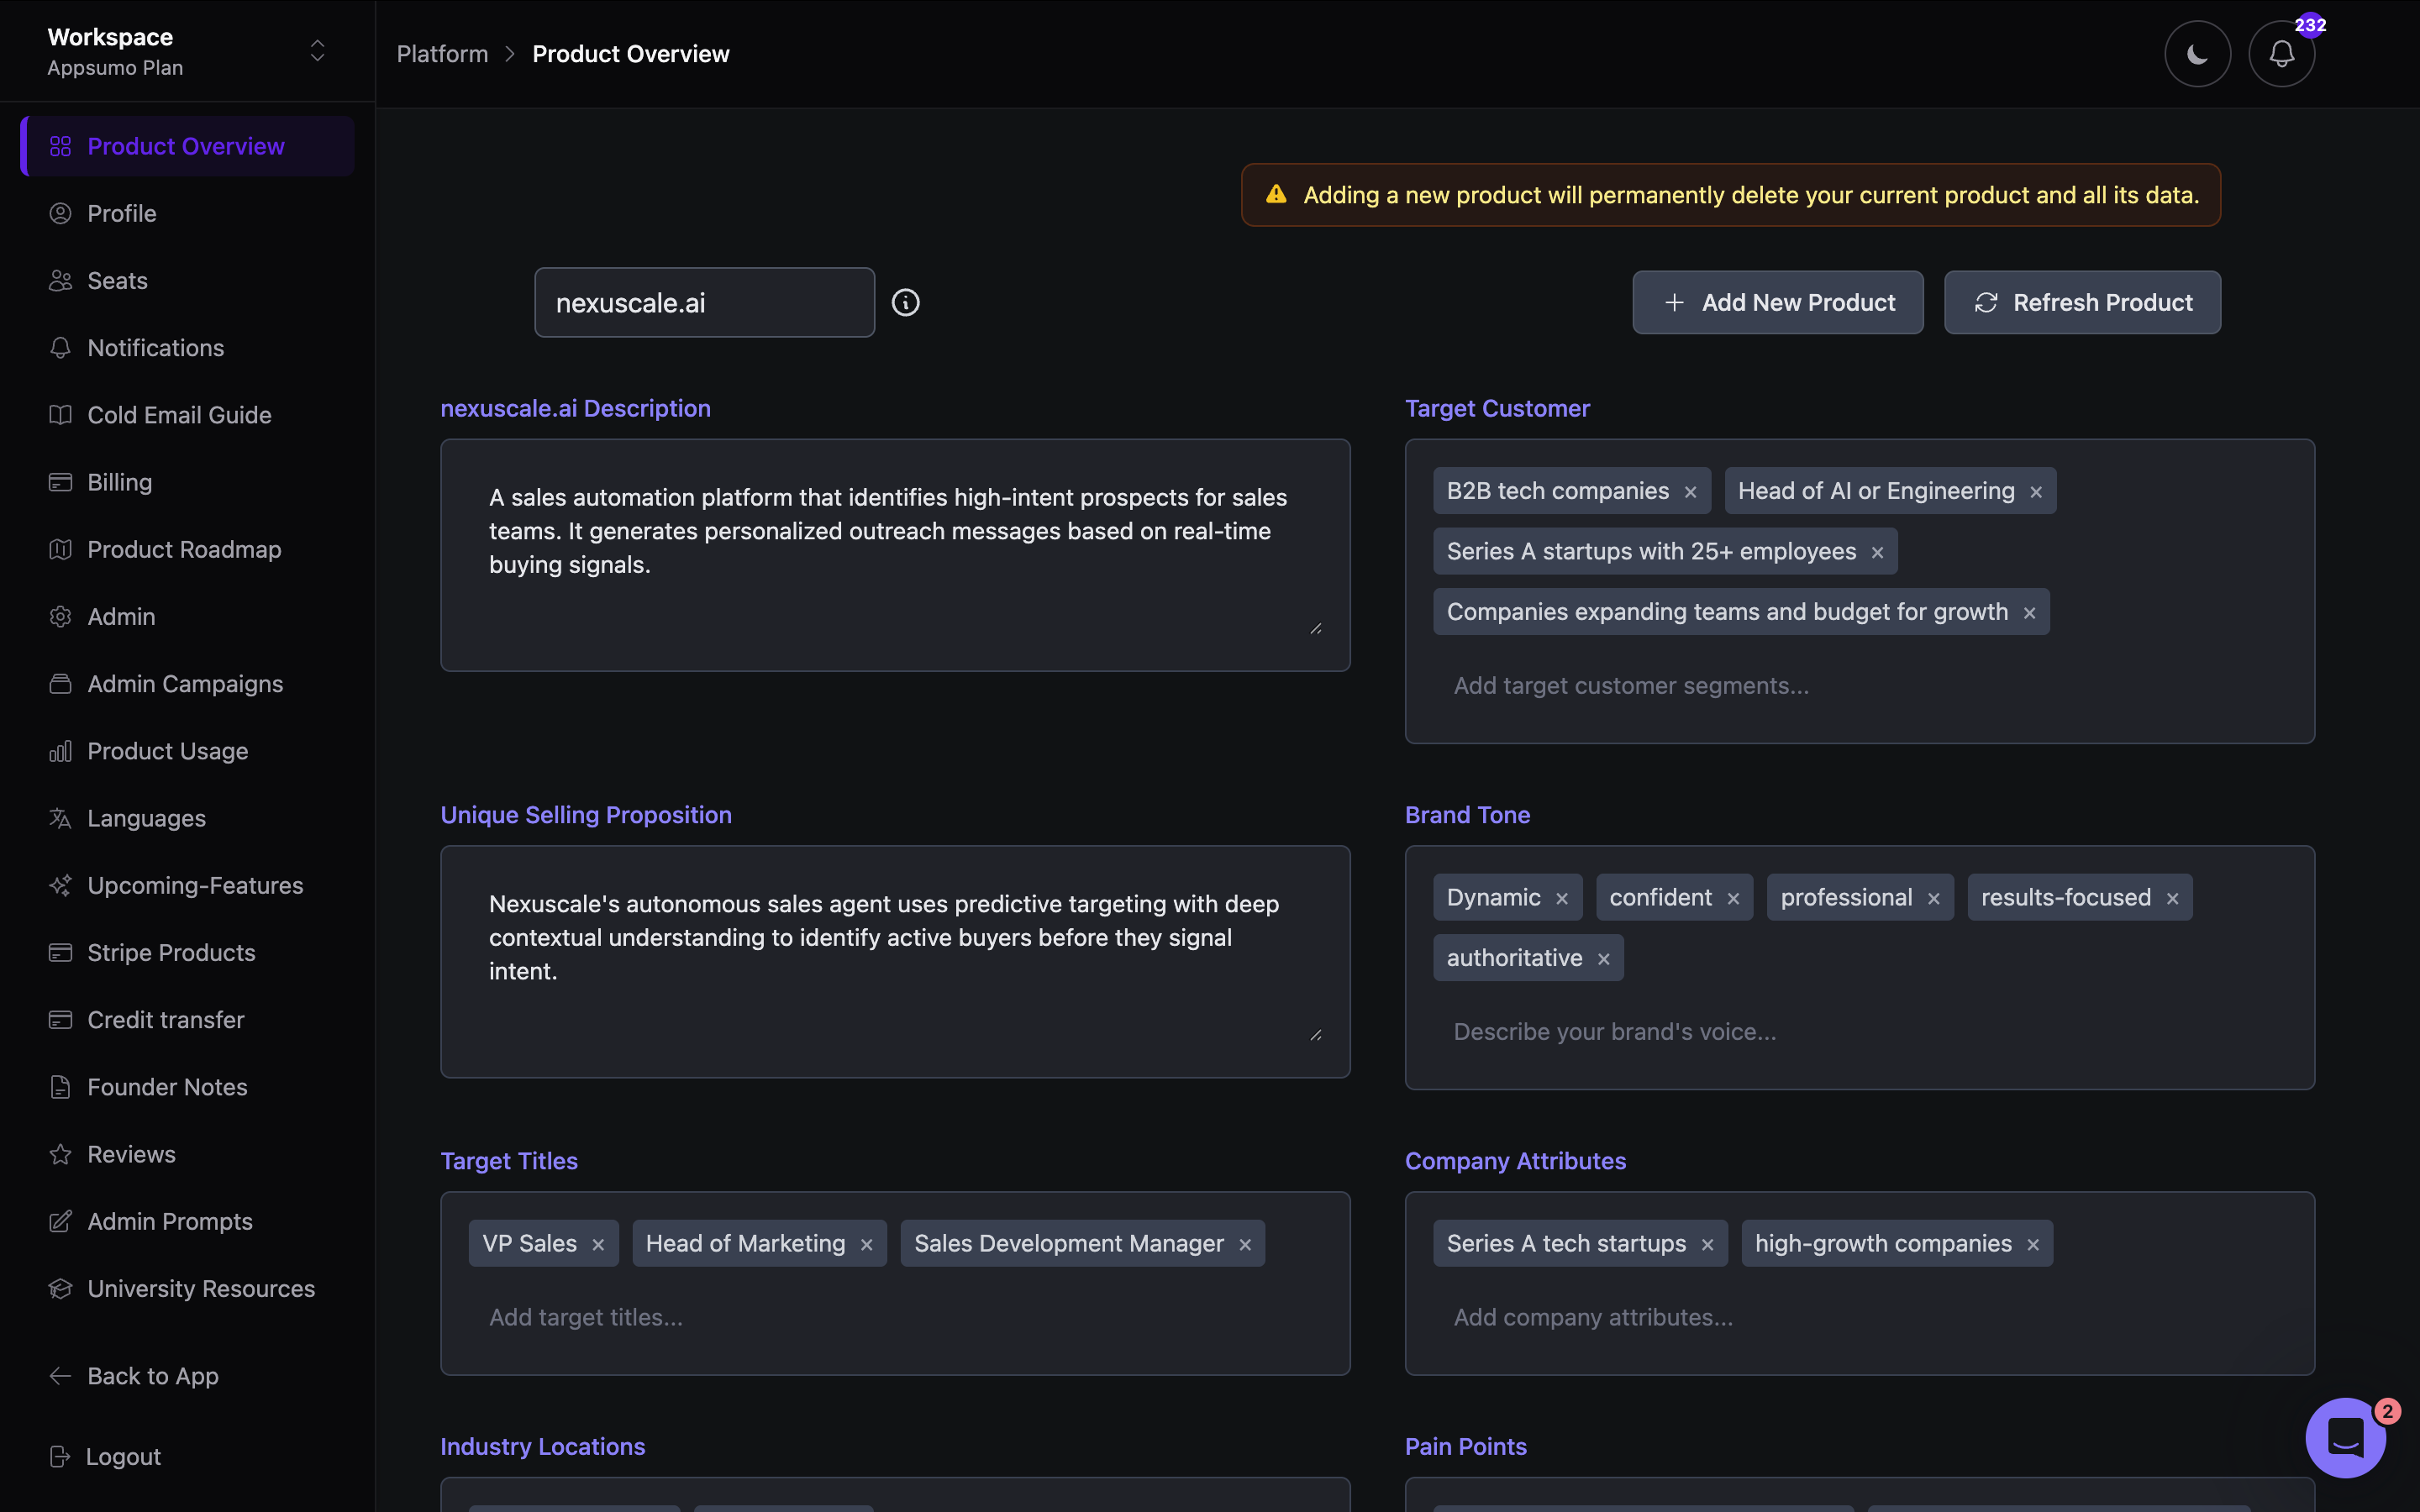Open Platform breadcrumb link
The width and height of the screenshot is (2420, 1512).
pos(442,54)
